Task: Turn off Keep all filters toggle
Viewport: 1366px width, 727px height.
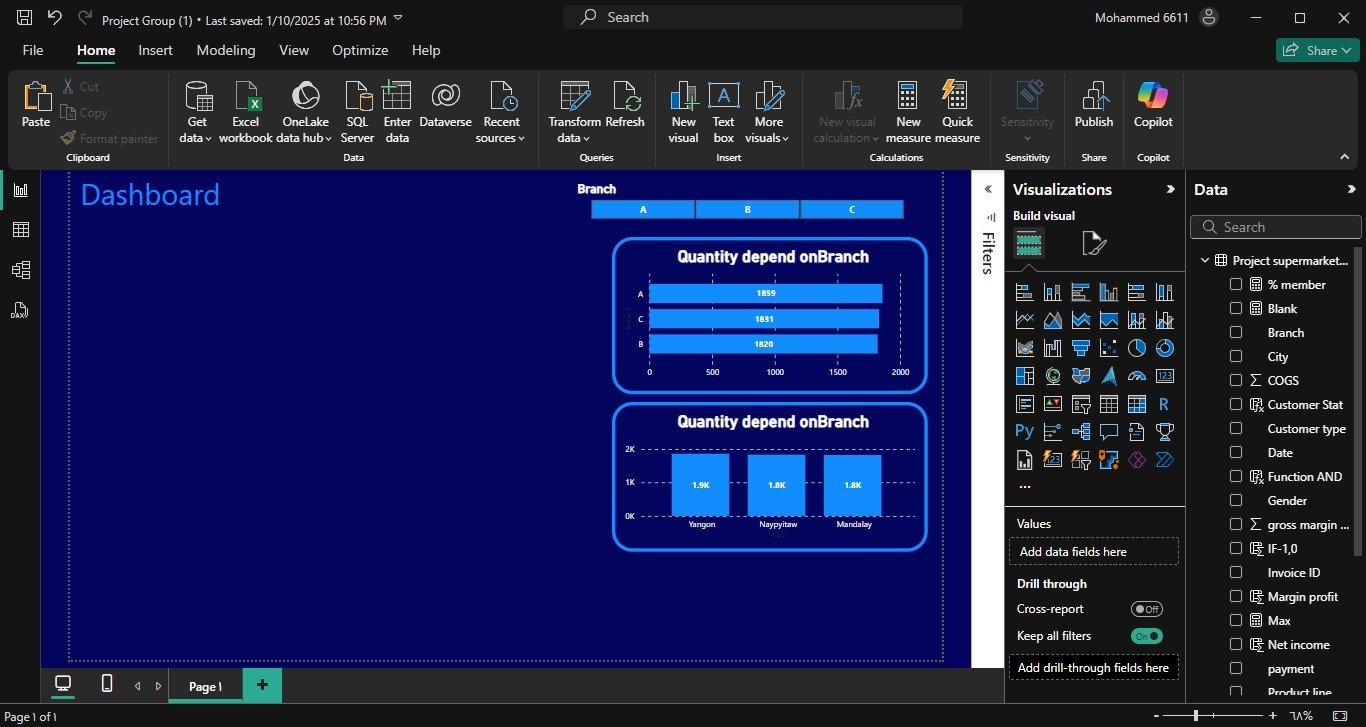Action: (x=1146, y=636)
